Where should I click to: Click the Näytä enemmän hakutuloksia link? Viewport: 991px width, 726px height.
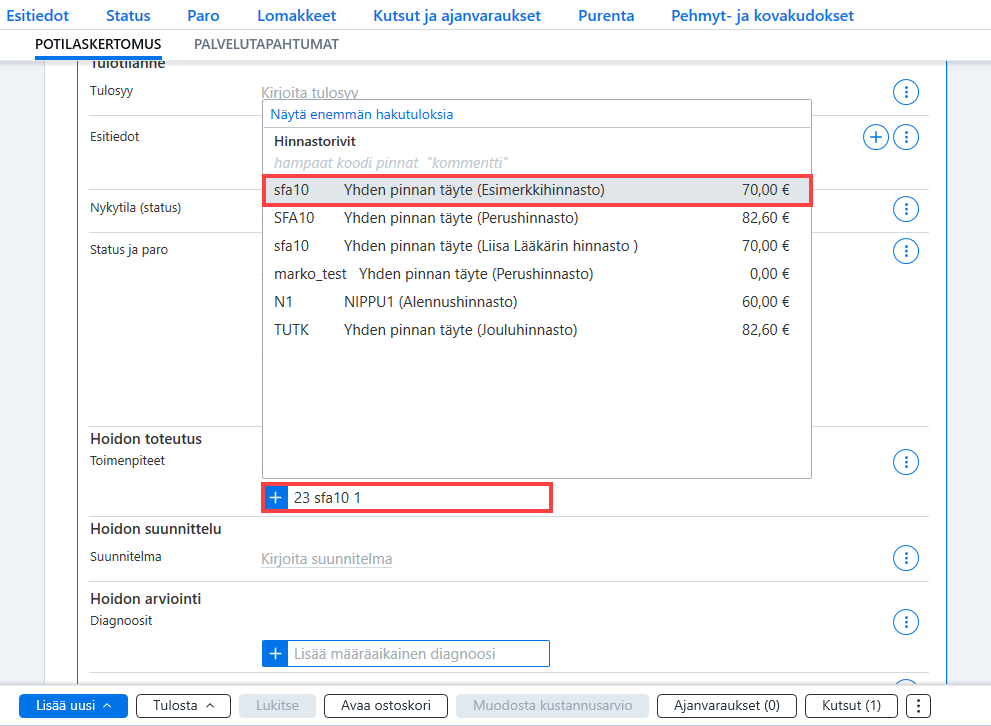point(362,114)
